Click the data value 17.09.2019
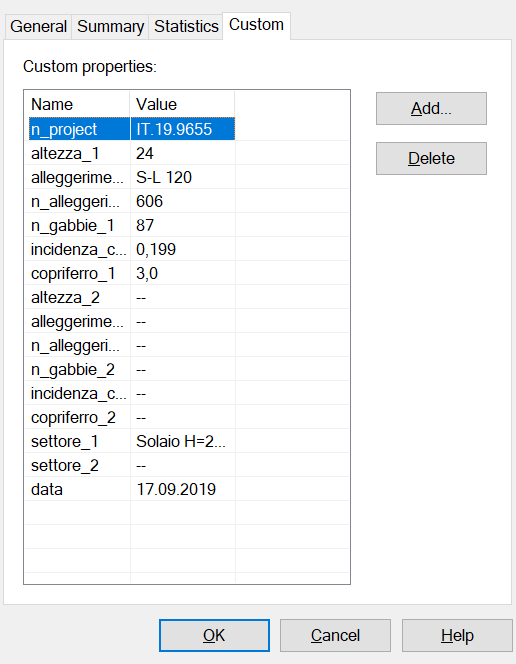This screenshot has width=516, height=664. coord(176,489)
